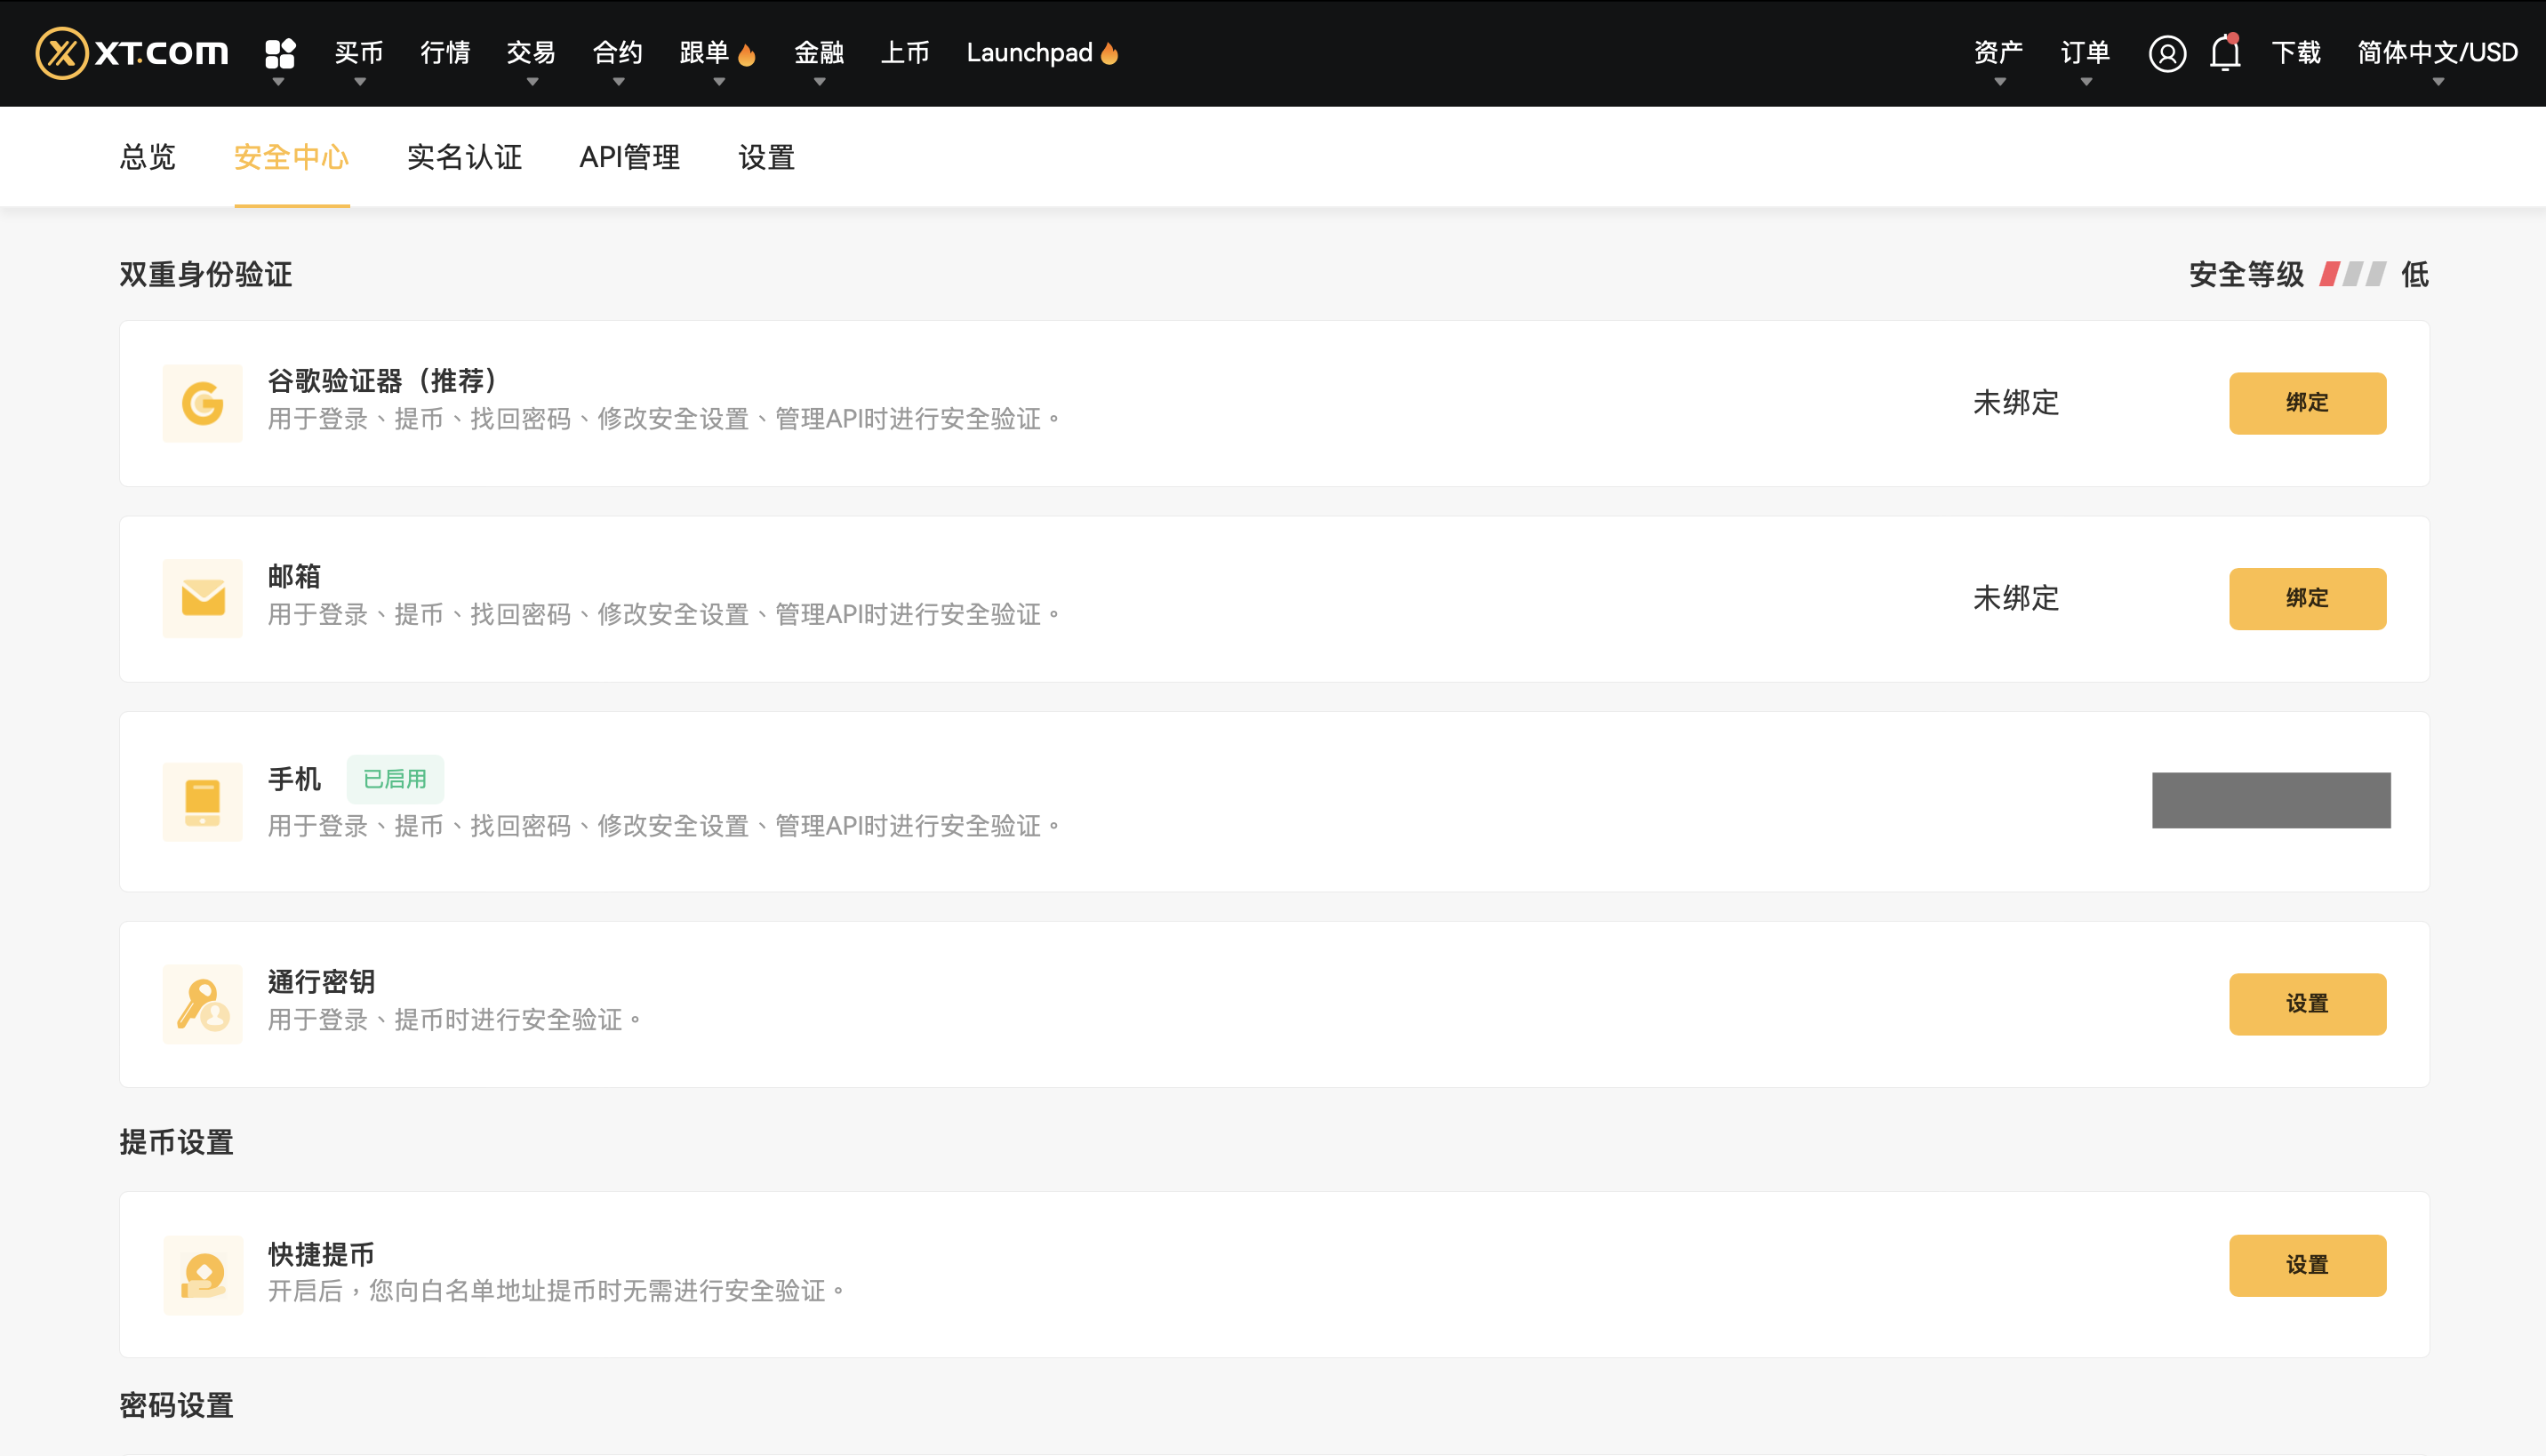Image resolution: width=2546 pixels, height=1456 pixels.
Task: Click the 未绑定 status for 谷歌验证器
Action: coord(2016,403)
